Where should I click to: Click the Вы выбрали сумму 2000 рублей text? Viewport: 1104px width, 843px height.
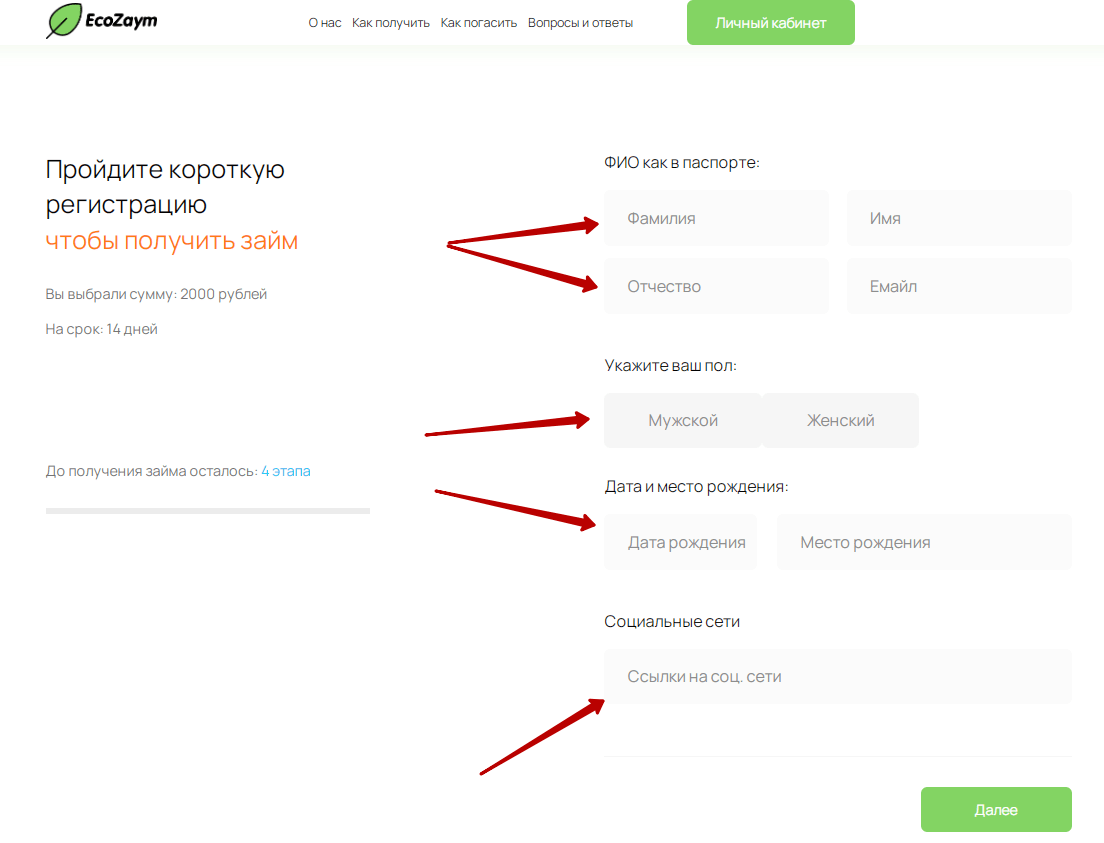click(156, 294)
